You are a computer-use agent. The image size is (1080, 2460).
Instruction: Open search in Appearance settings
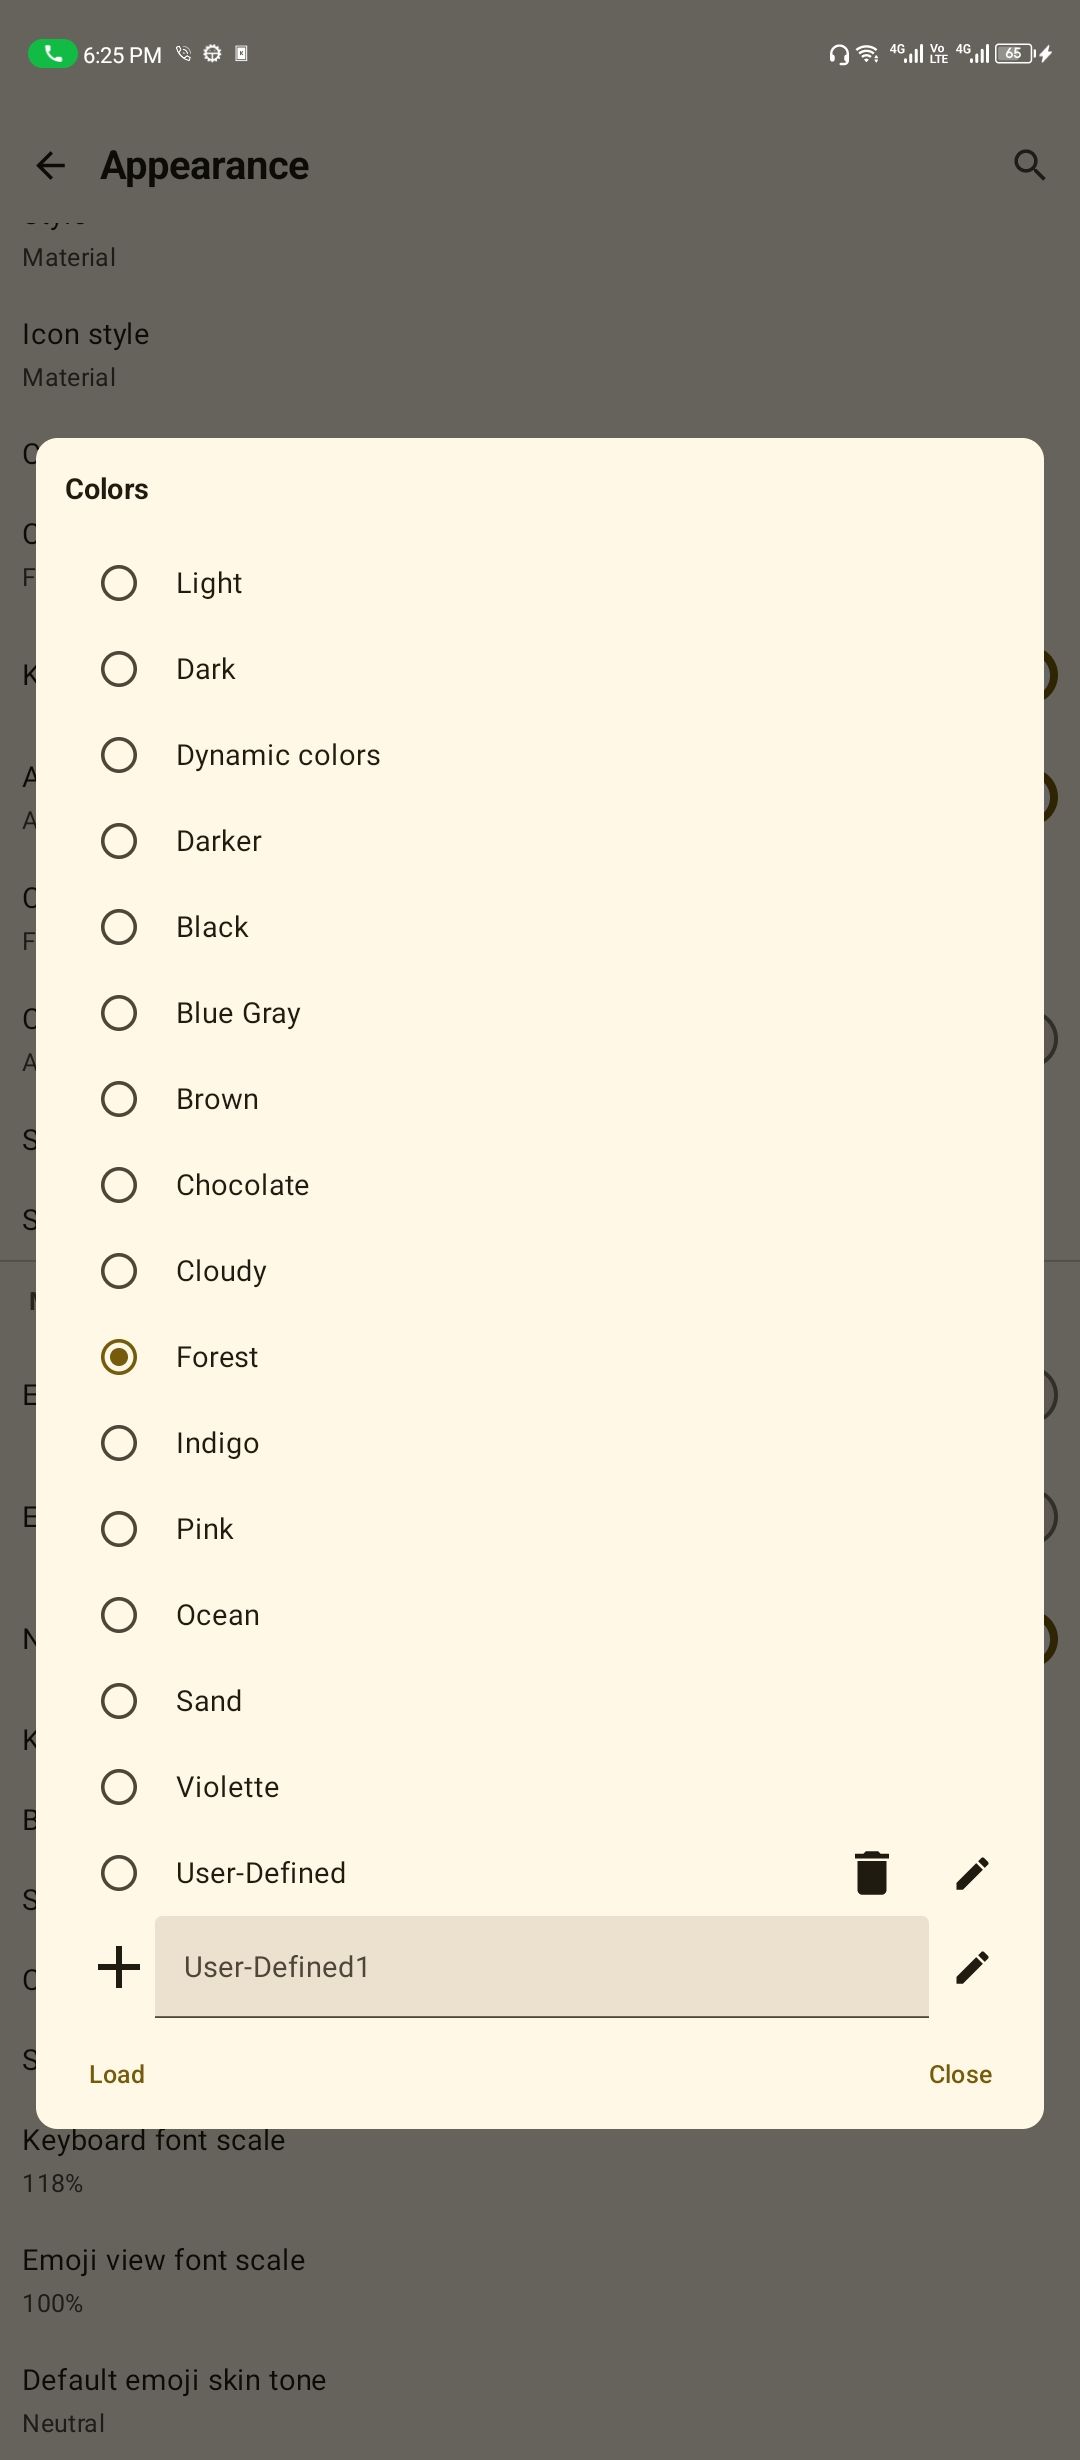pyautogui.click(x=1029, y=165)
